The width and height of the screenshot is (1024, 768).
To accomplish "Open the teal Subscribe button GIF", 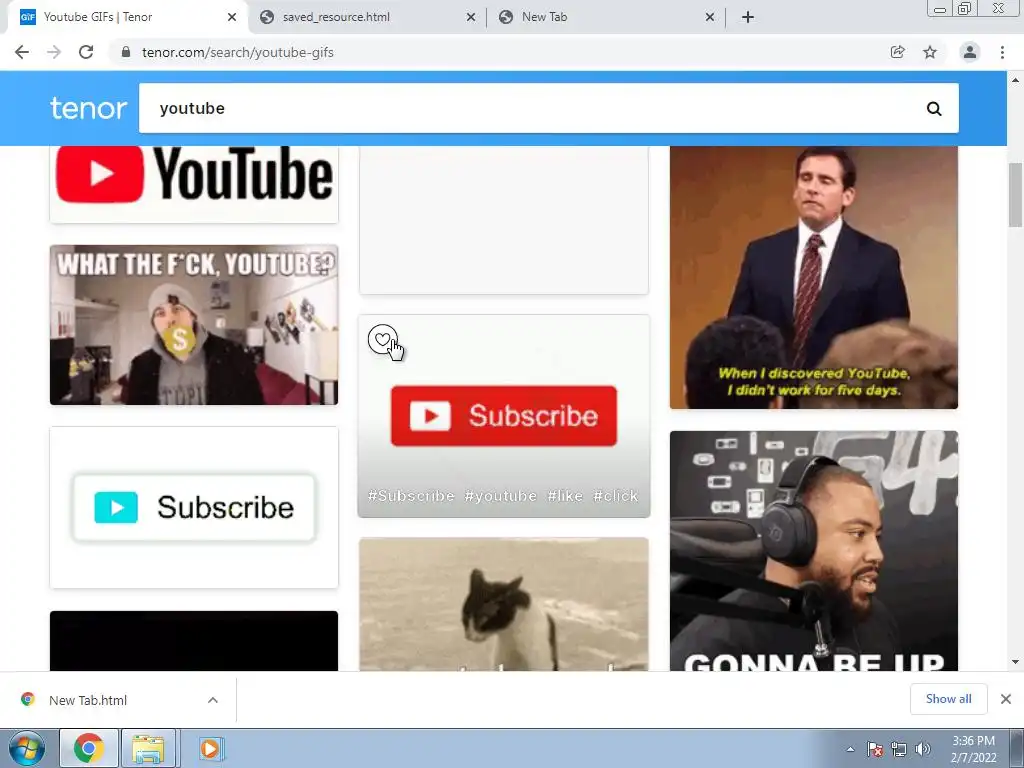I will [x=194, y=507].
